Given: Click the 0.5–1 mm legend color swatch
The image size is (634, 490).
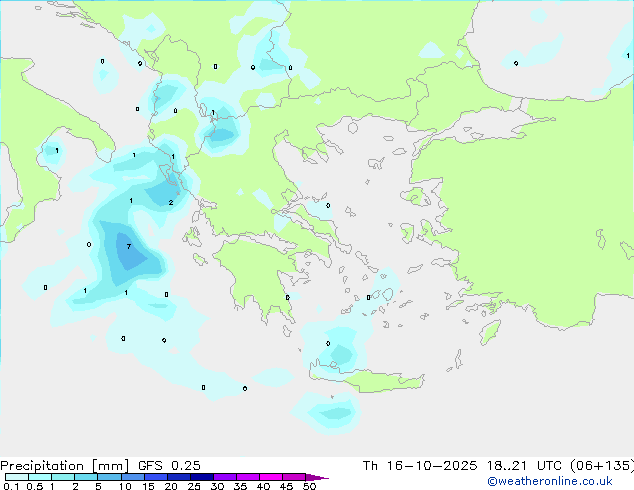Looking at the screenshot, I should coord(40,477).
